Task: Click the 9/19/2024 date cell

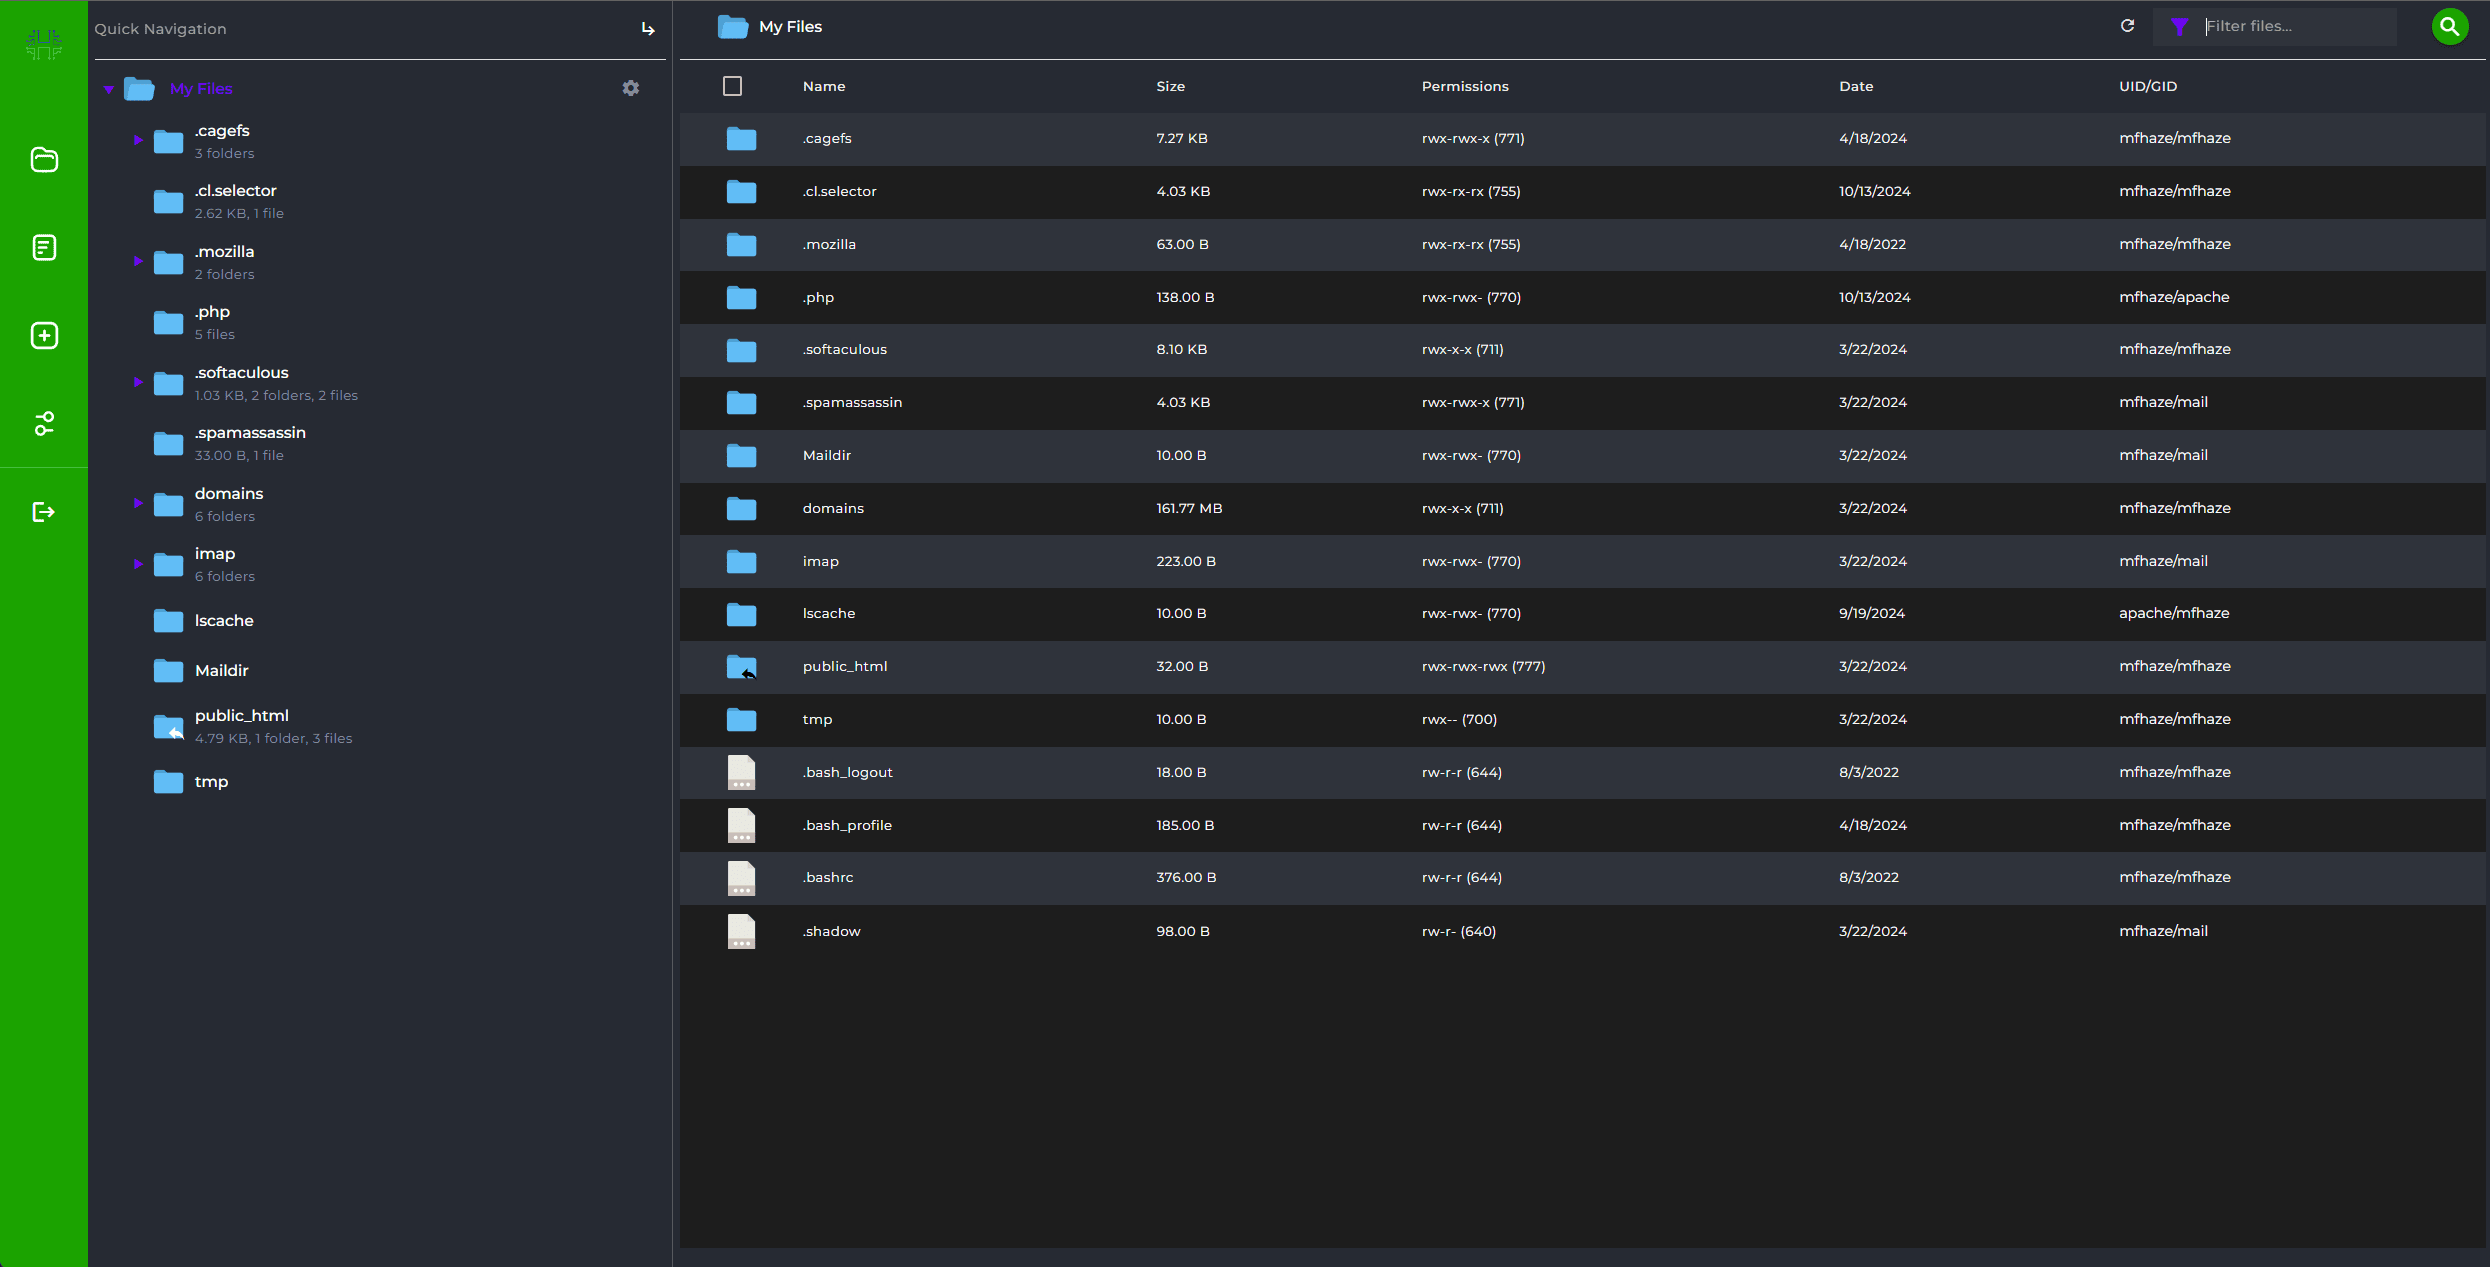Action: [1872, 614]
